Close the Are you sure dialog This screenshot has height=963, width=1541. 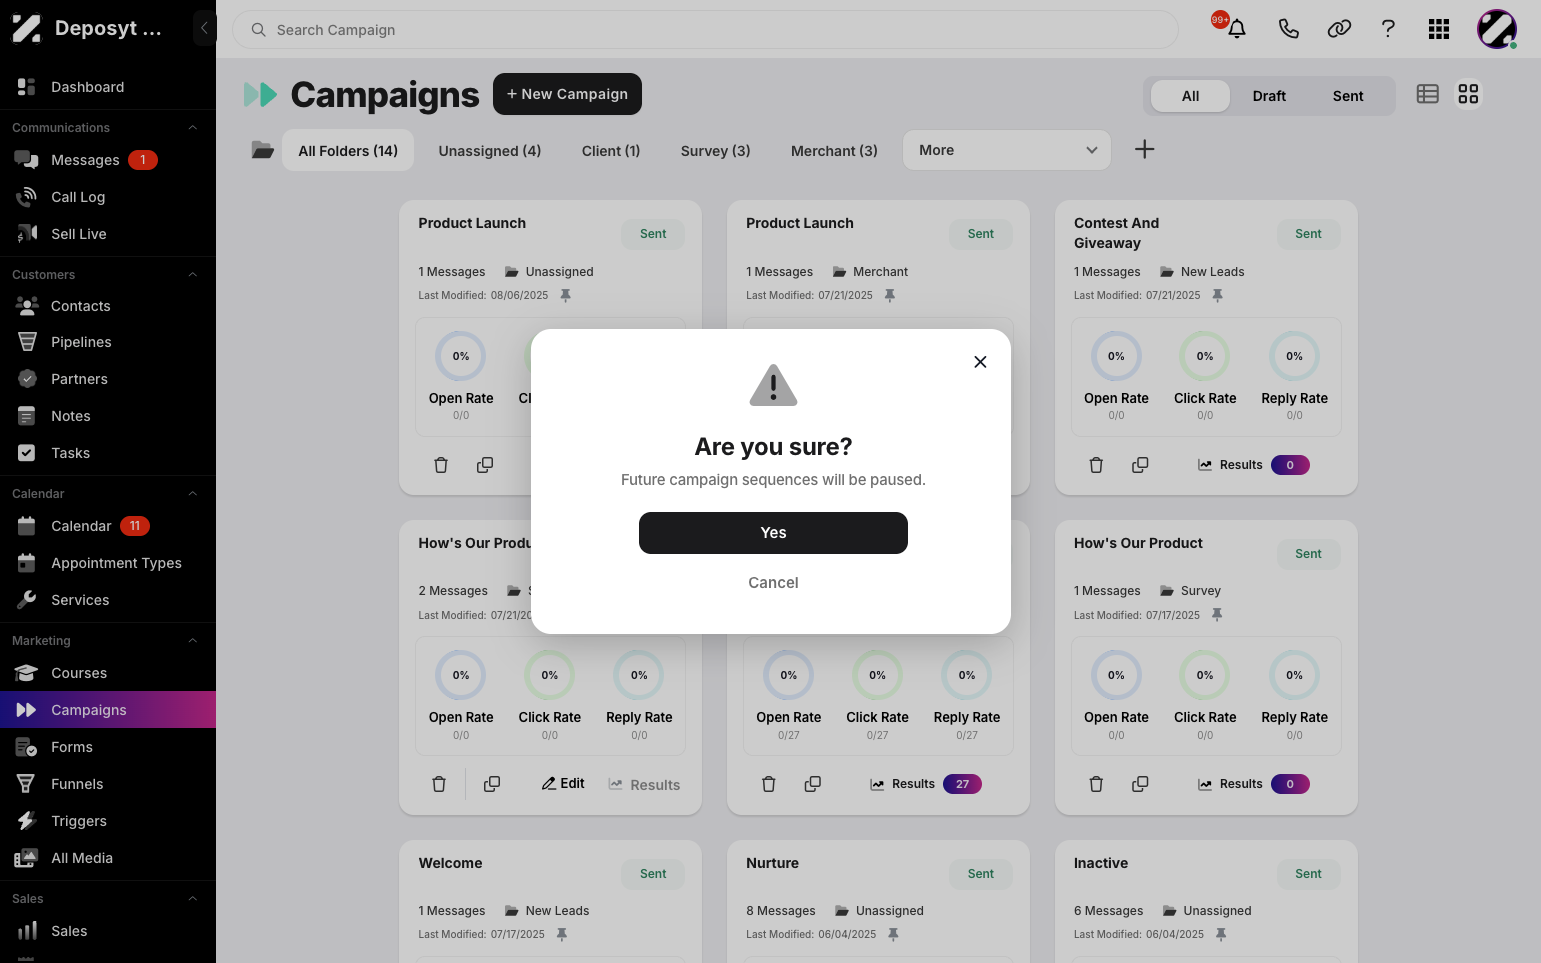980,362
